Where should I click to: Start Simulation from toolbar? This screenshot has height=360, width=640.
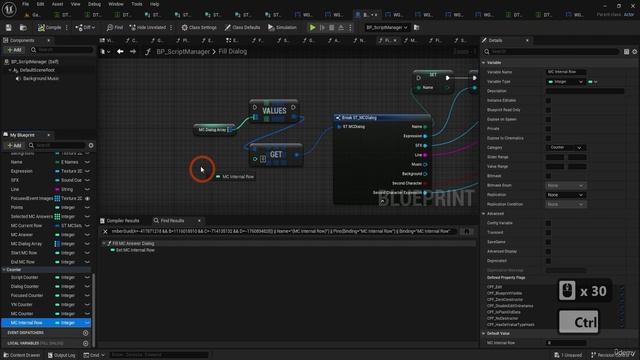pyautogui.click(x=282, y=27)
